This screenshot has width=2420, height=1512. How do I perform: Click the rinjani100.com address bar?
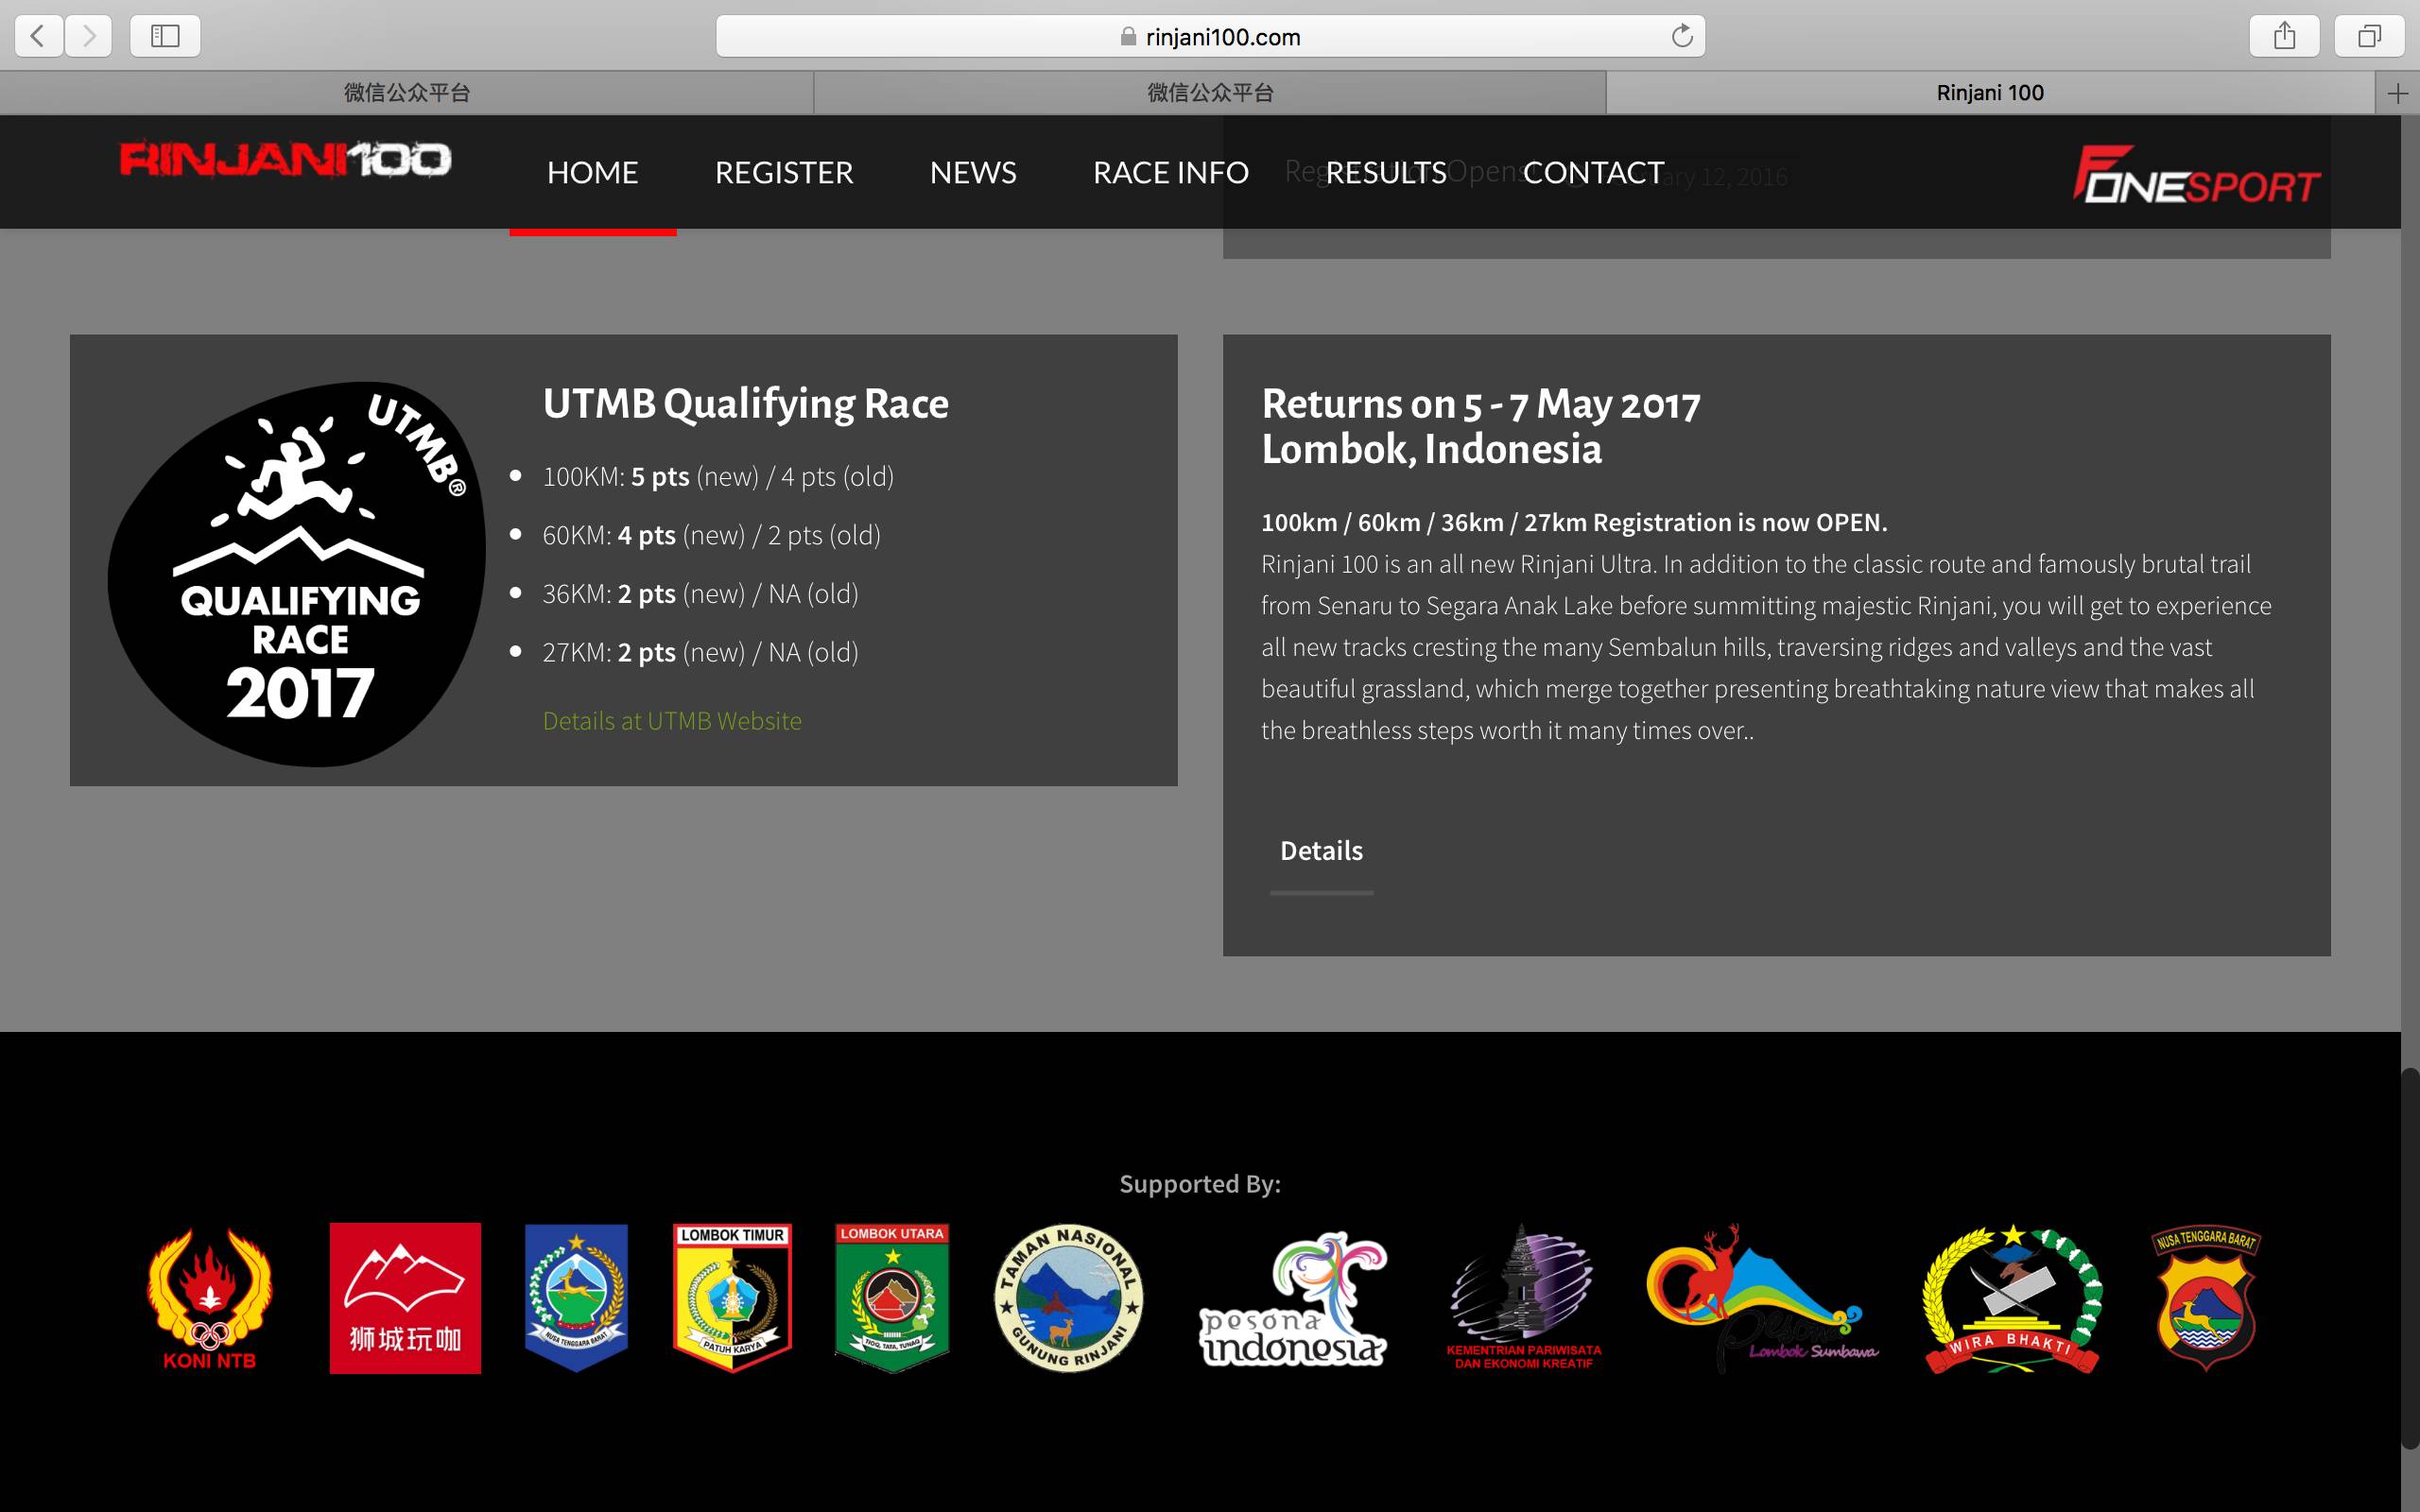coord(1210,37)
